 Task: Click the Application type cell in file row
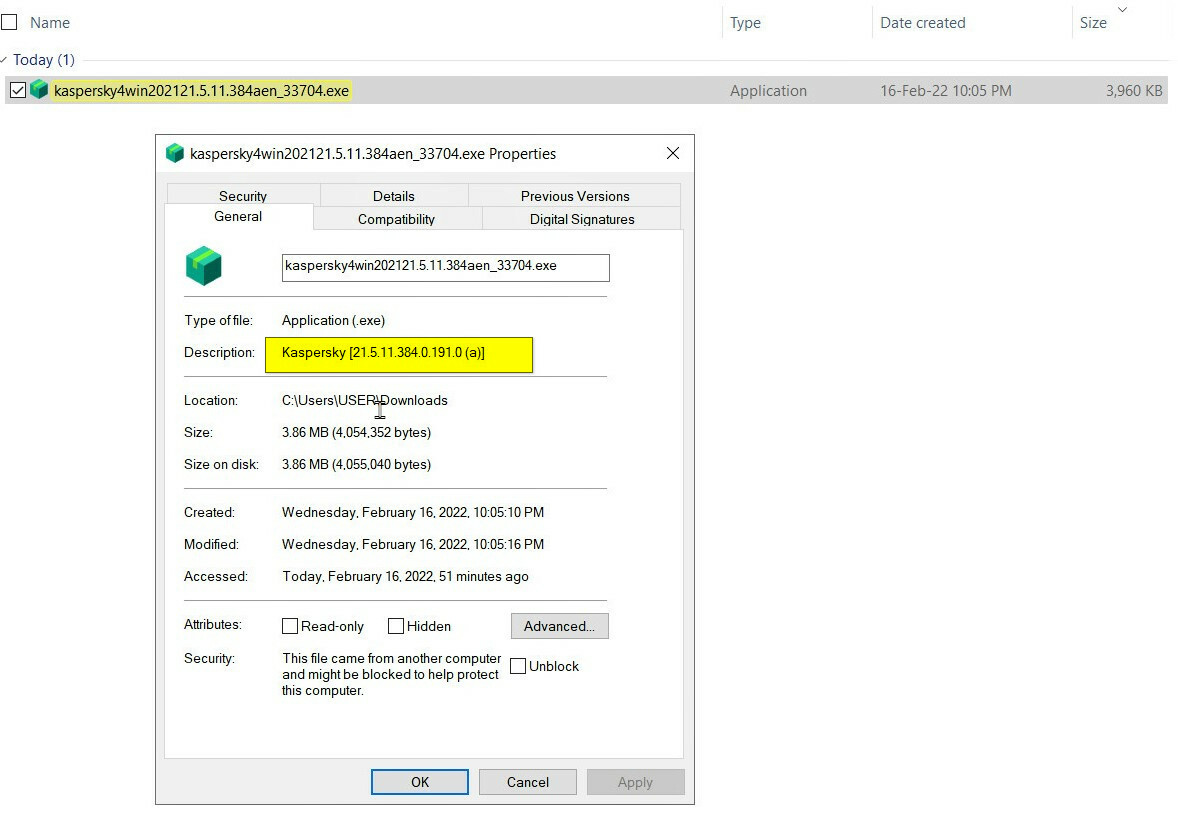point(768,90)
